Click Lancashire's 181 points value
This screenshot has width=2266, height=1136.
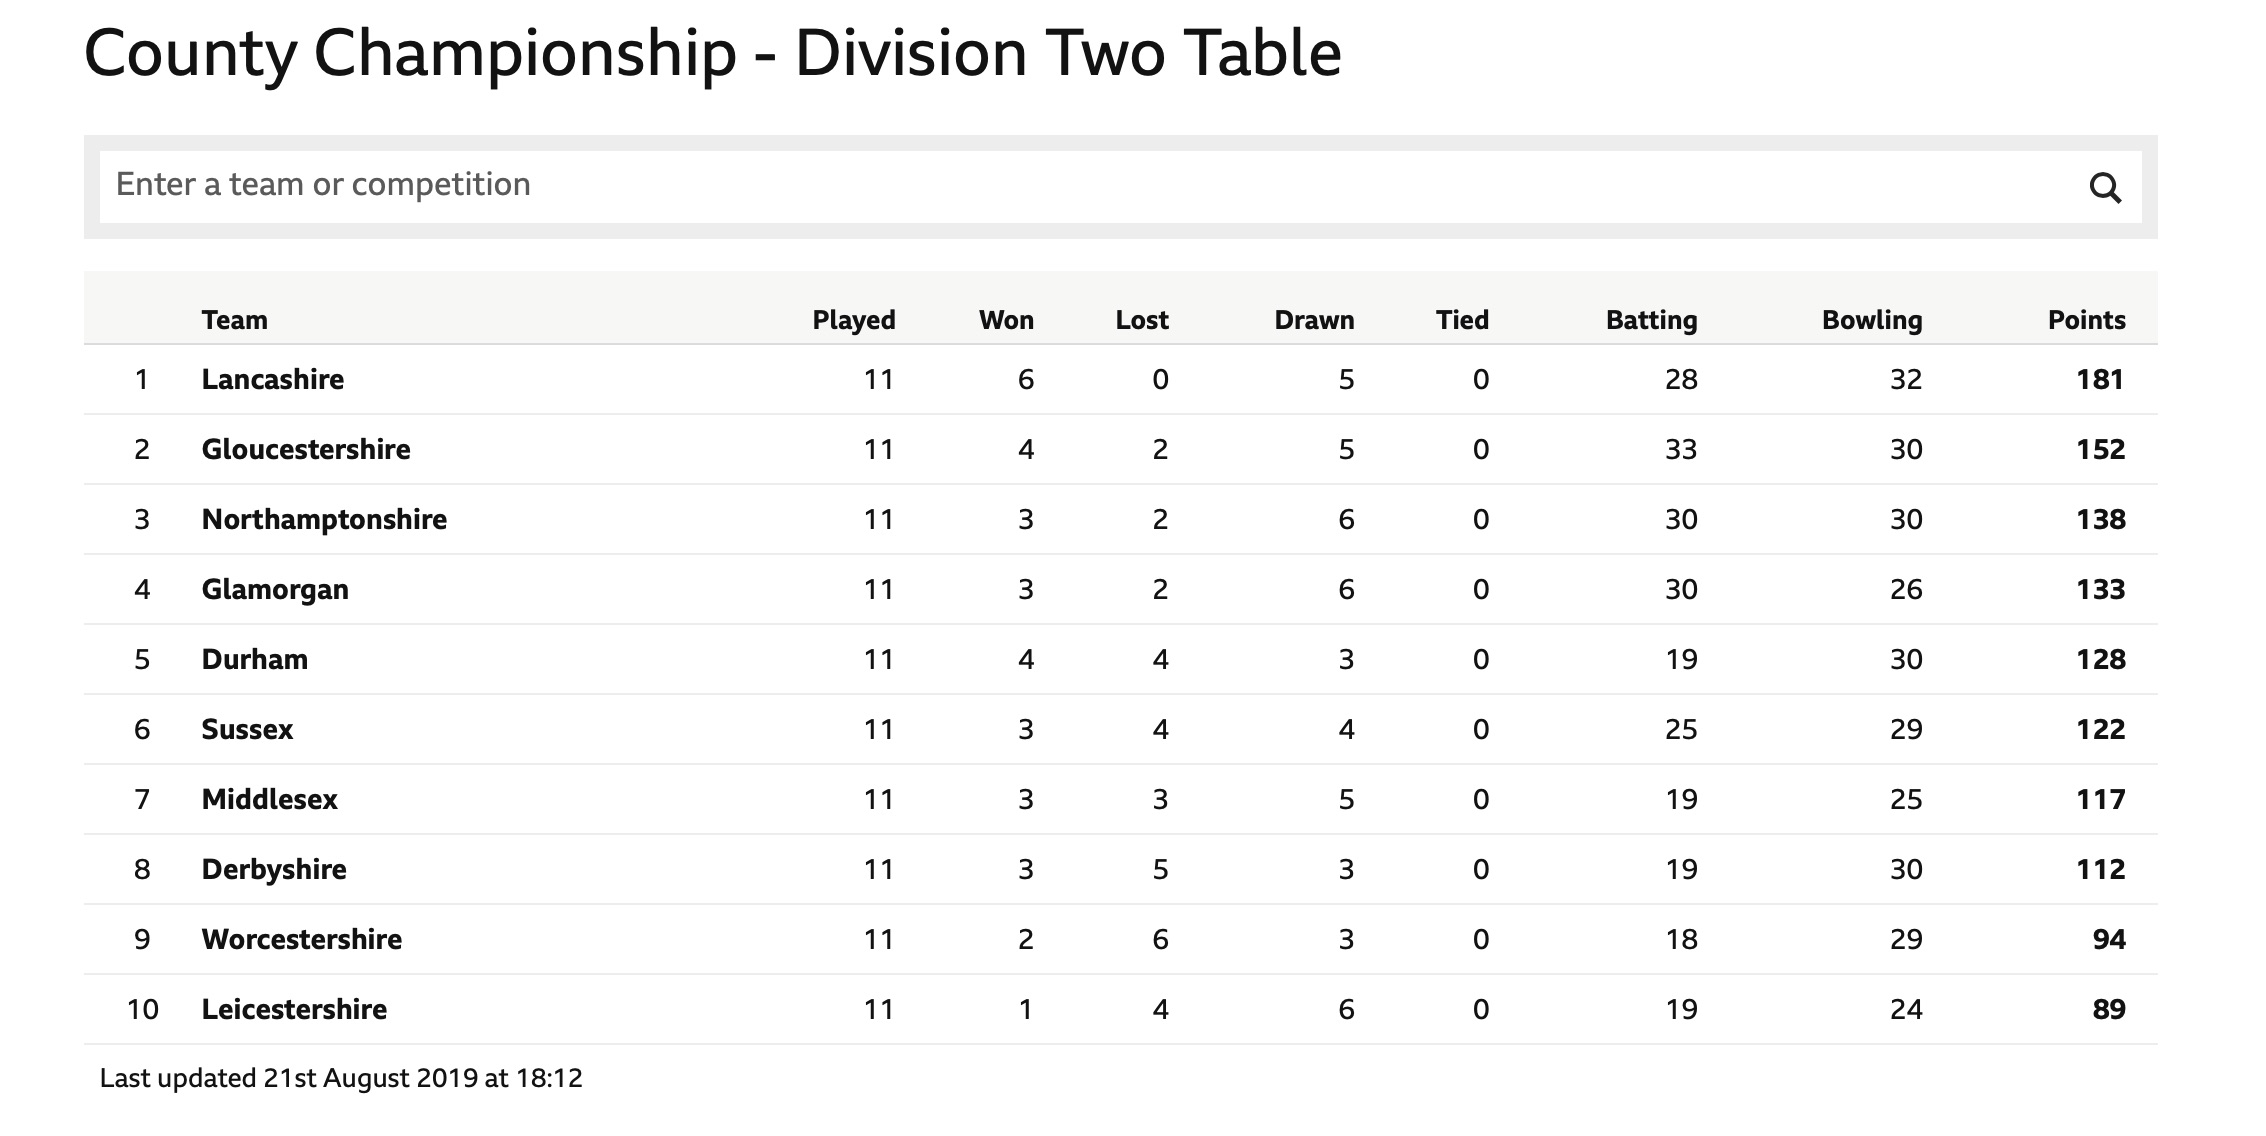click(x=2100, y=379)
